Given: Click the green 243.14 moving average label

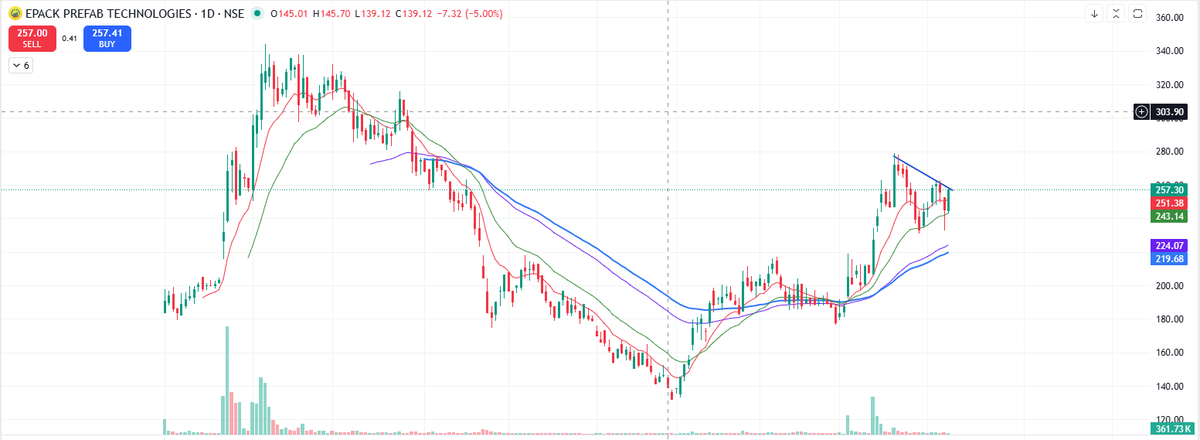Looking at the screenshot, I should pos(1170,216).
